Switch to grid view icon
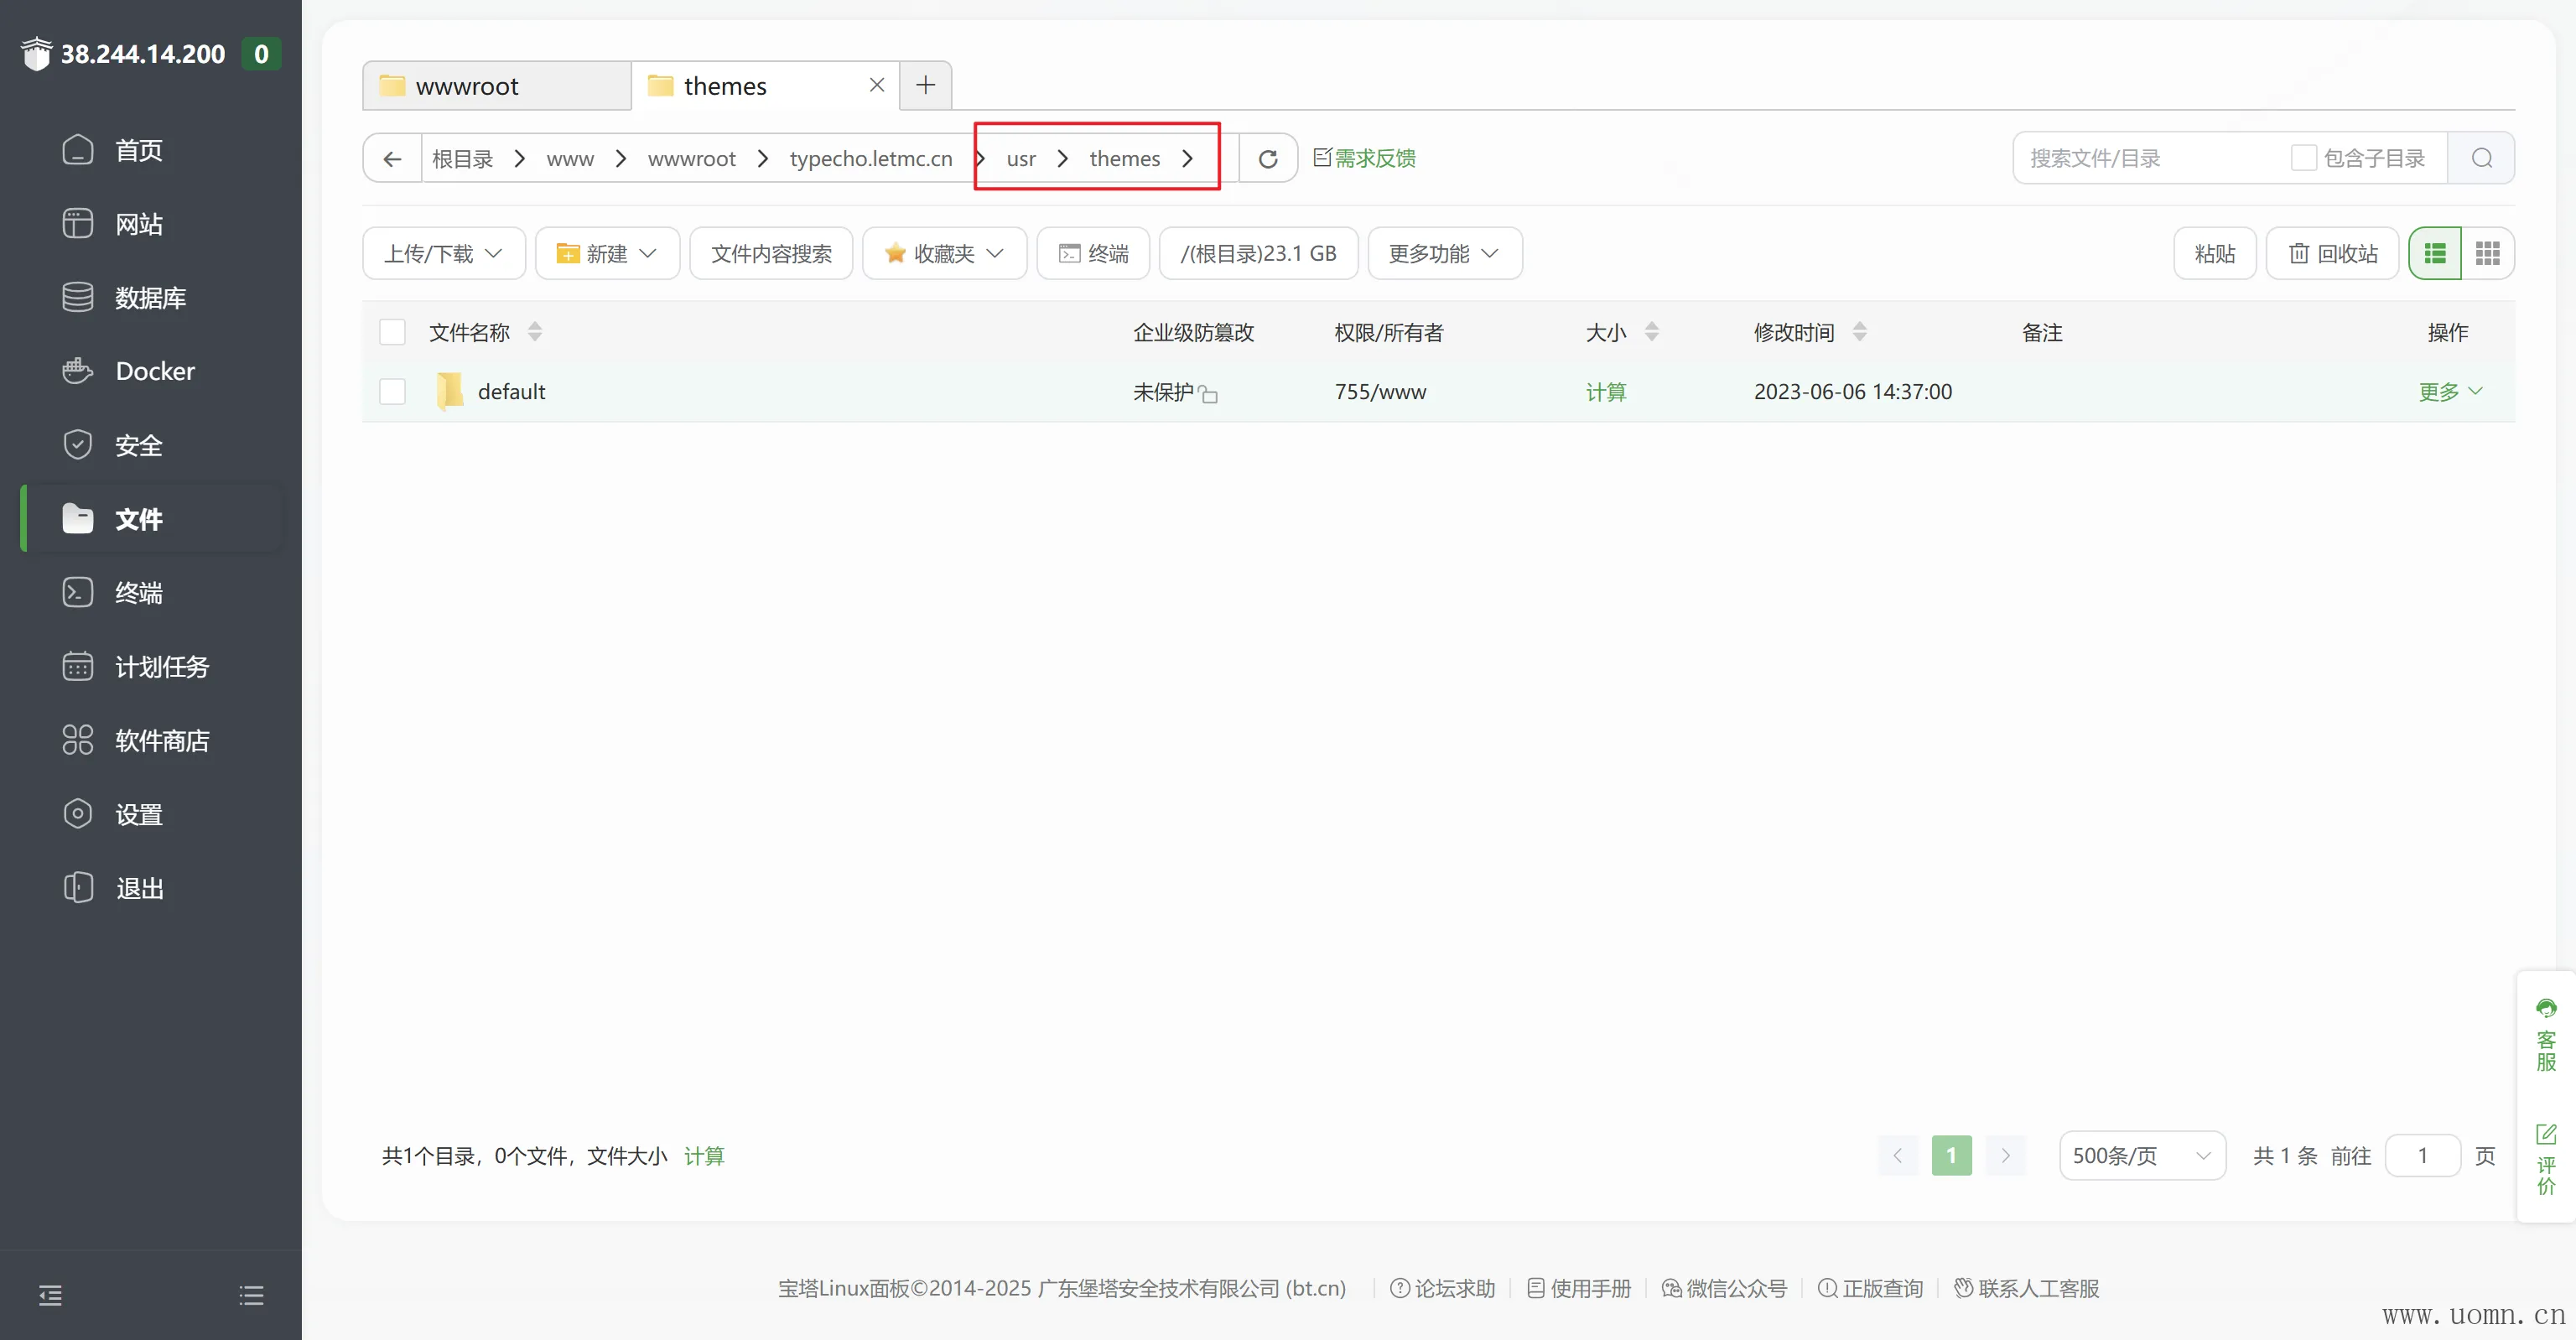Image resolution: width=2576 pixels, height=1340 pixels. coord(2487,254)
